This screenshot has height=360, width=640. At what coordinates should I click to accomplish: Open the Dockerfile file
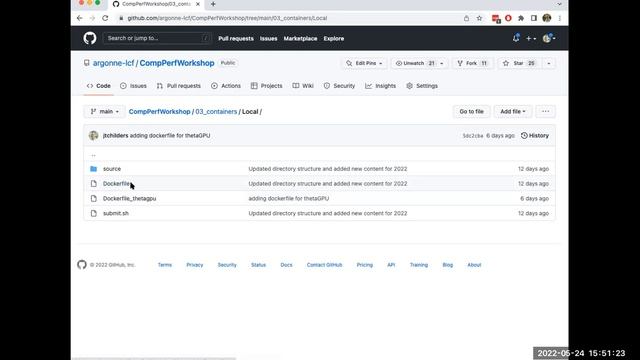point(116,184)
